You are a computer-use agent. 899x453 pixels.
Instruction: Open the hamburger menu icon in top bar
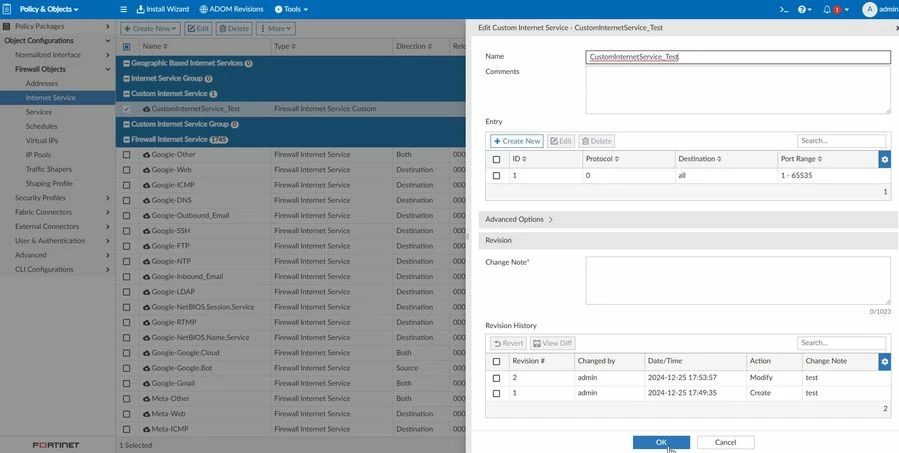[123, 9]
